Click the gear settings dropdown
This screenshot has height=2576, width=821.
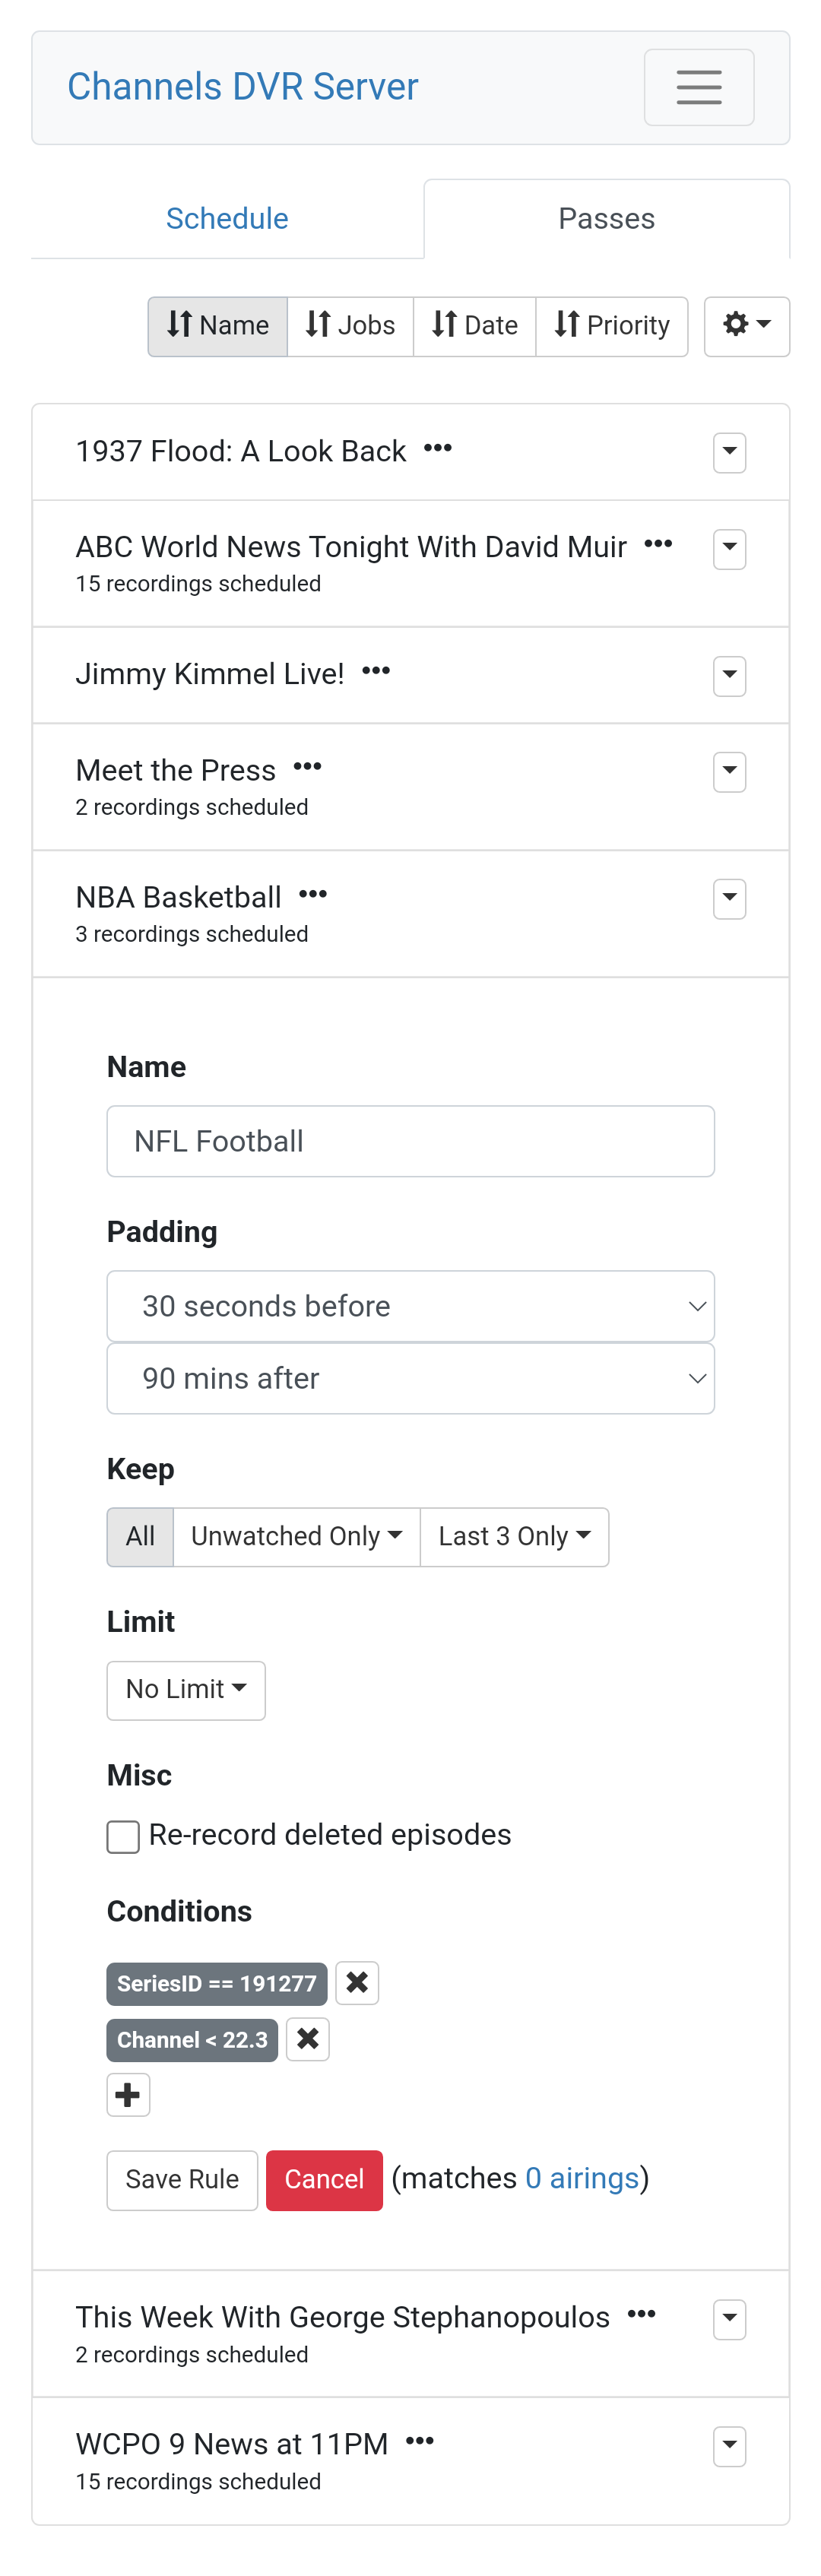click(x=746, y=326)
